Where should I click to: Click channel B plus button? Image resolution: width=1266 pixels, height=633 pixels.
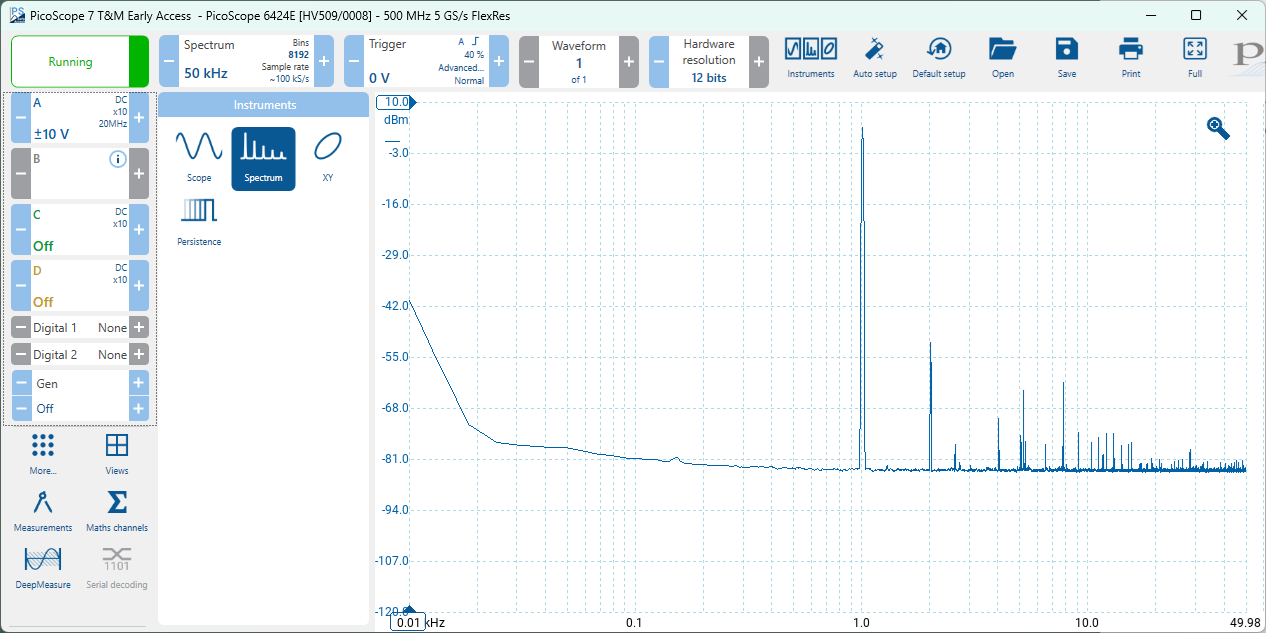click(139, 173)
